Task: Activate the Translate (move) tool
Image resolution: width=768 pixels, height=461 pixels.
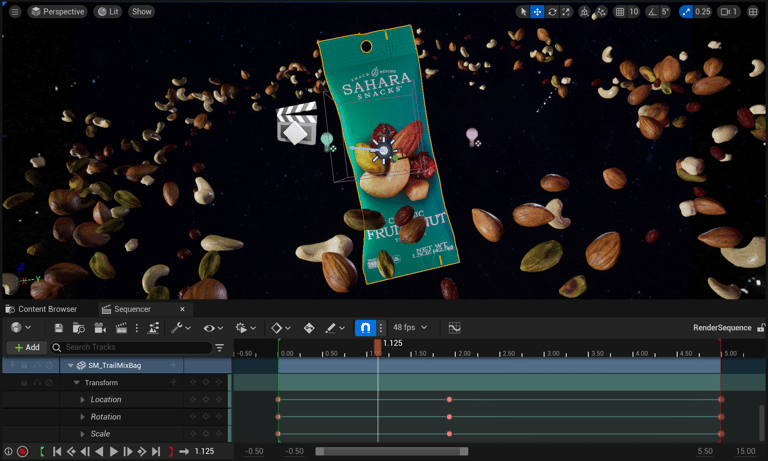Action: pos(537,12)
